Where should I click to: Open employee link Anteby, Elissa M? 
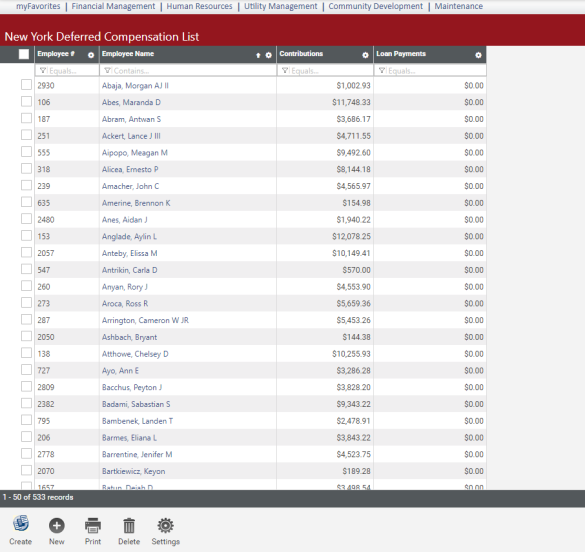[x=129, y=254]
